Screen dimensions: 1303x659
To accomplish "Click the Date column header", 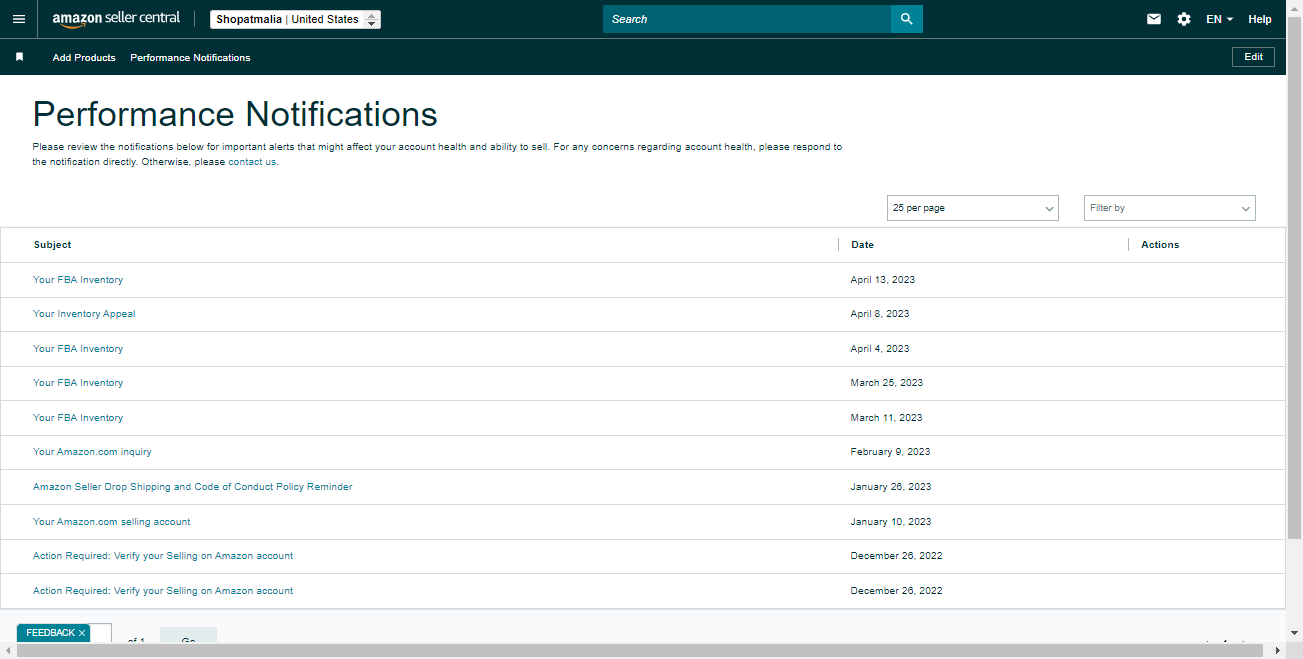I will click(862, 245).
